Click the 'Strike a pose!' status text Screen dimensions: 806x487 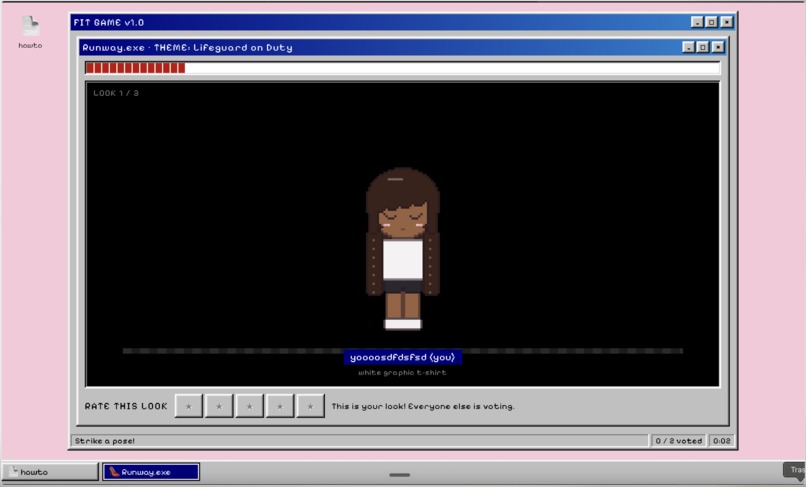105,441
